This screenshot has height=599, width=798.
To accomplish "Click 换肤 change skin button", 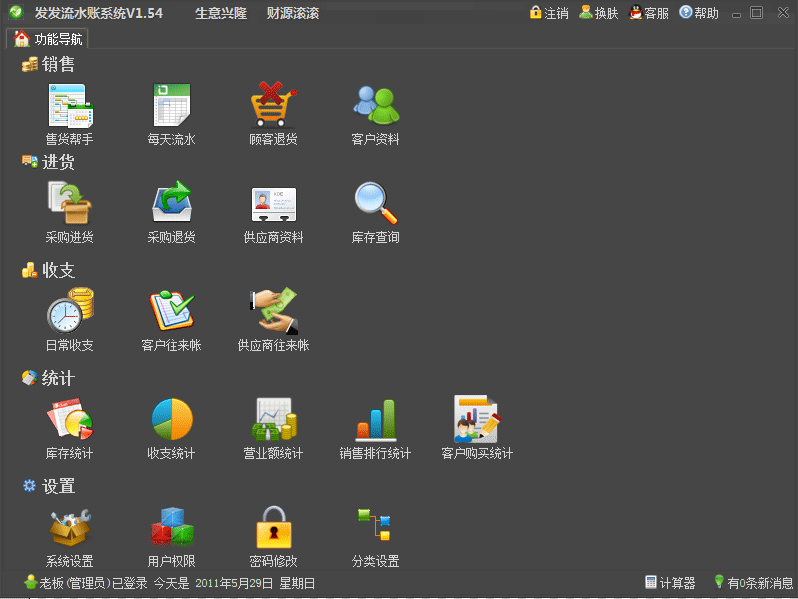I will tap(598, 13).
